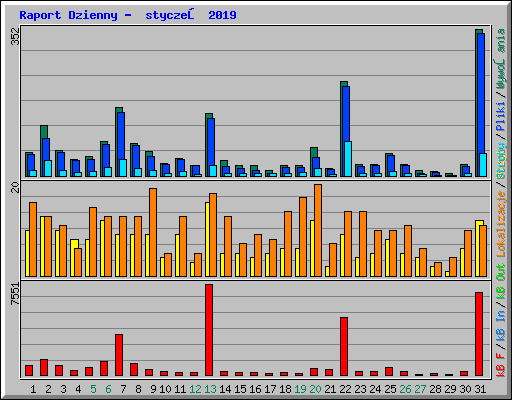Click day label '22' on the x-axis
The image size is (512, 400).
(345, 389)
